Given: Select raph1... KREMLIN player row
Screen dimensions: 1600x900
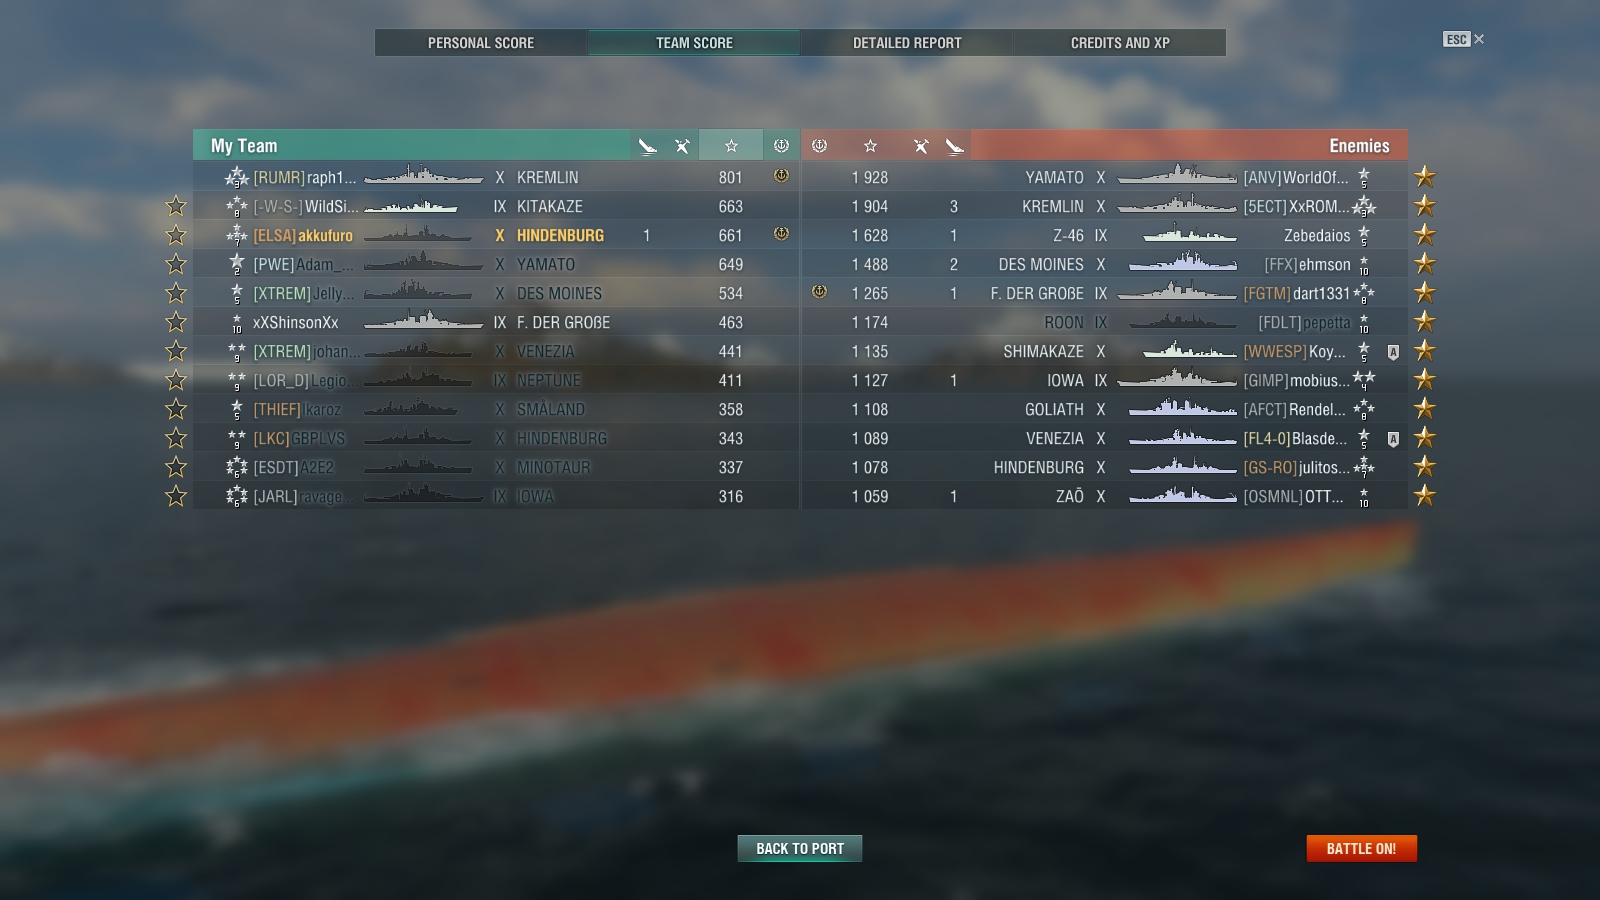Looking at the screenshot, I should point(497,177).
